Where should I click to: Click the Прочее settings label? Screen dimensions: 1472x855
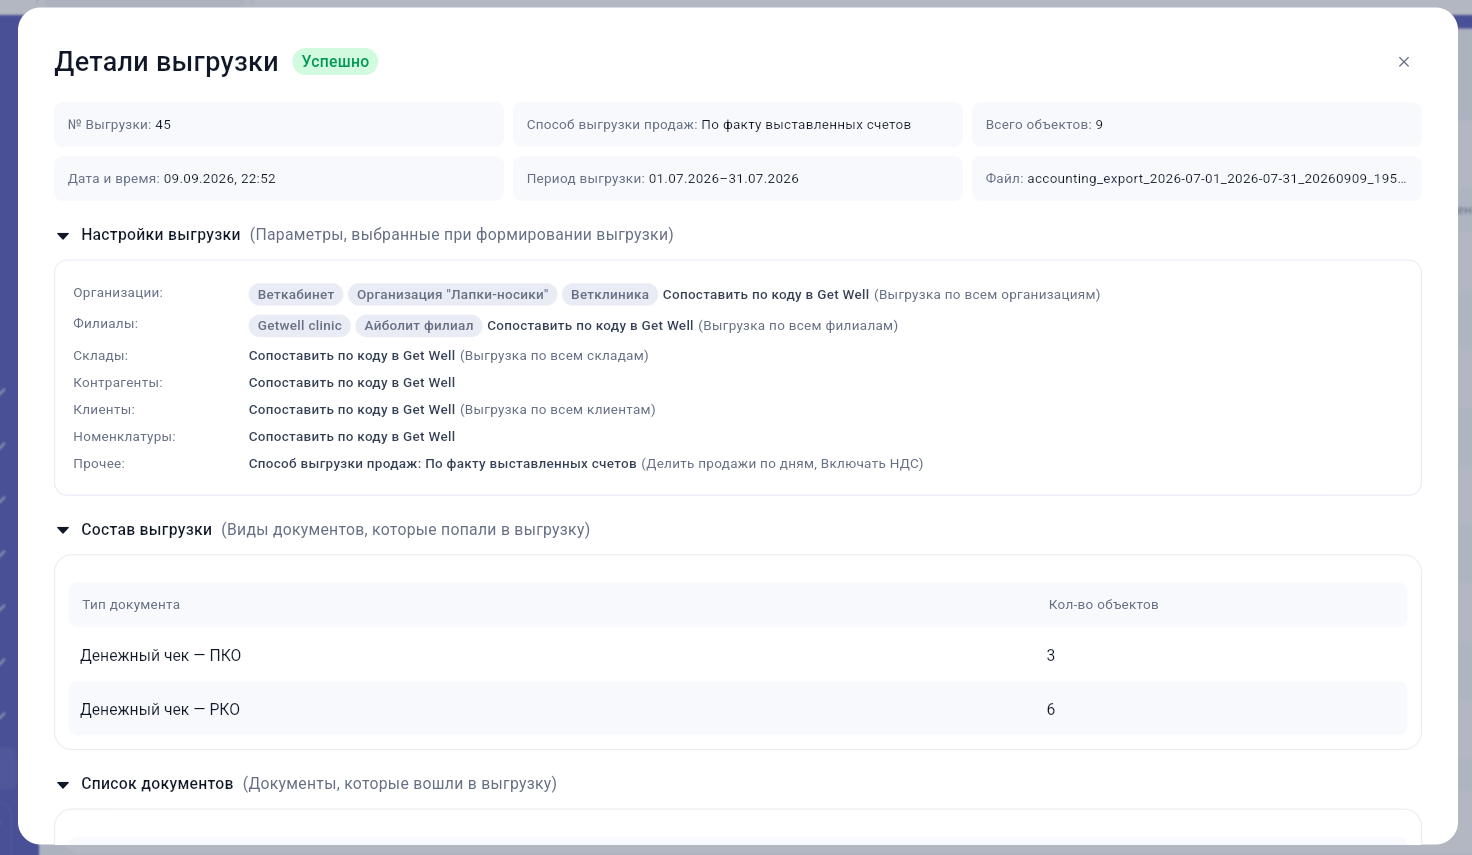[x=99, y=464]
